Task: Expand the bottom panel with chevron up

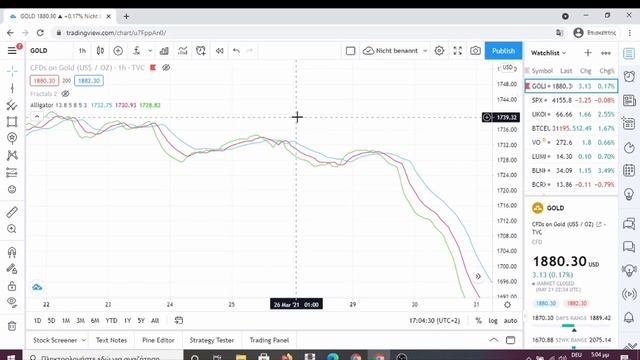Action: [493, 340]
